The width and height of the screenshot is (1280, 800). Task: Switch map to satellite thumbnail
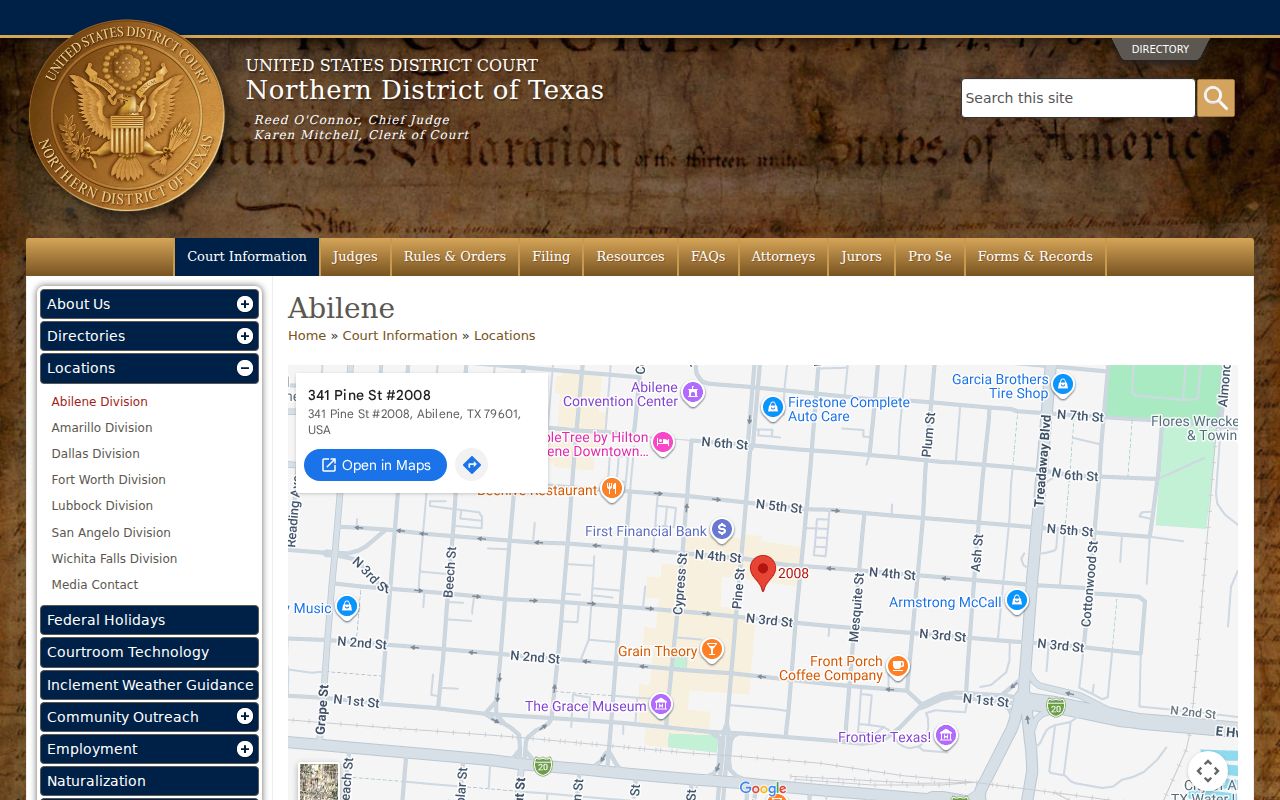pos(319,781)
